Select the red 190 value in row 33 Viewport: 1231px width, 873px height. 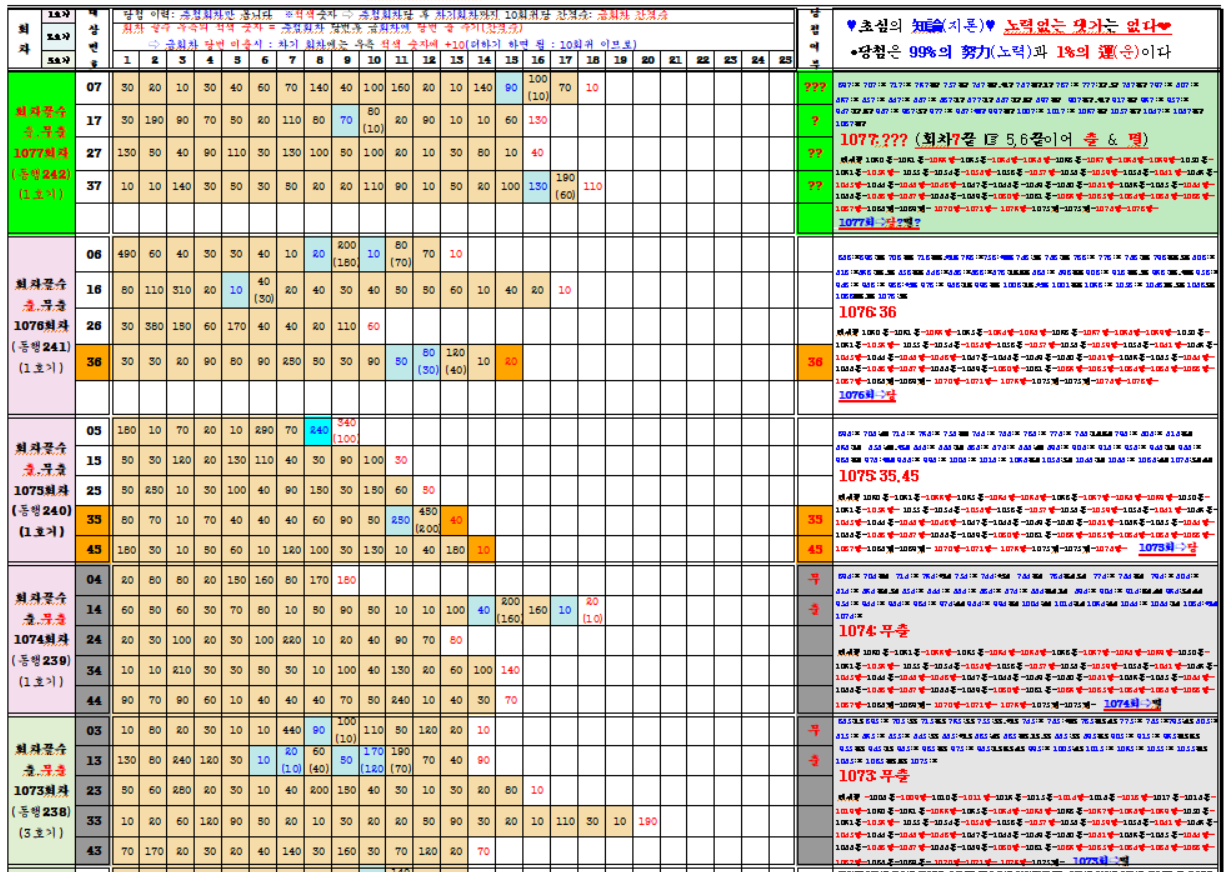[648, 821]
